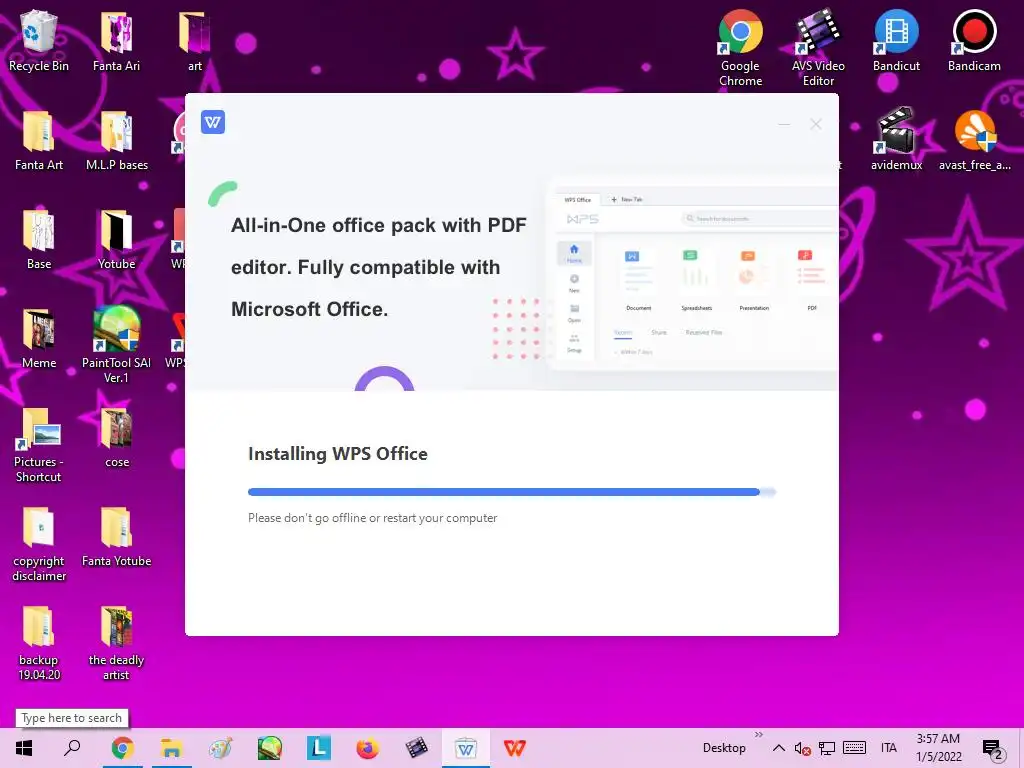Open the Bandicam desktop shortcut

pyautogui.click(x=974, y=40)
